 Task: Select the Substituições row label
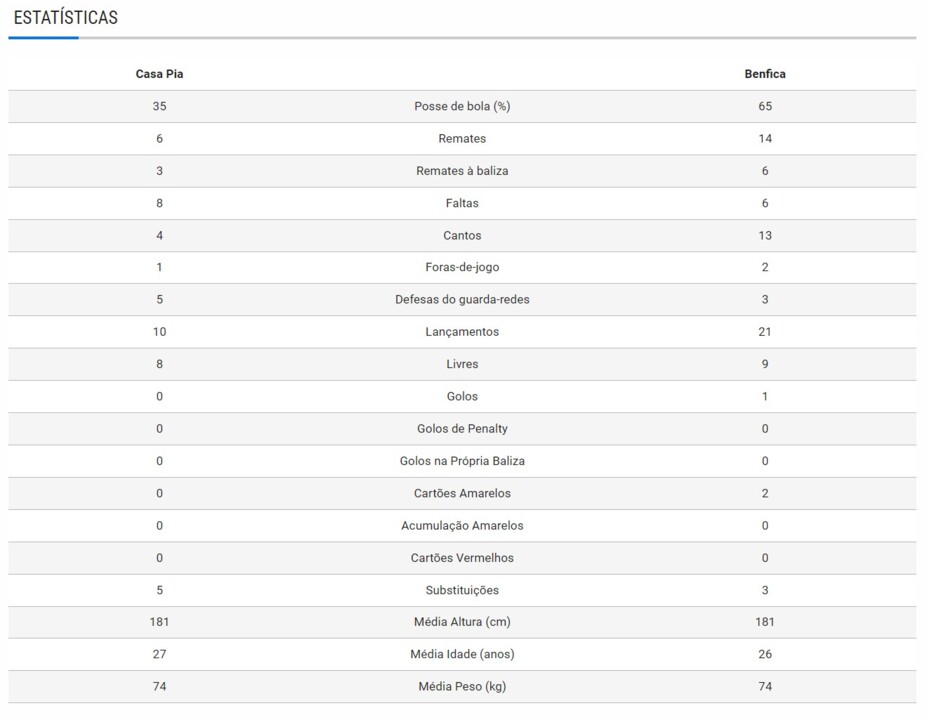coord(462,590)
